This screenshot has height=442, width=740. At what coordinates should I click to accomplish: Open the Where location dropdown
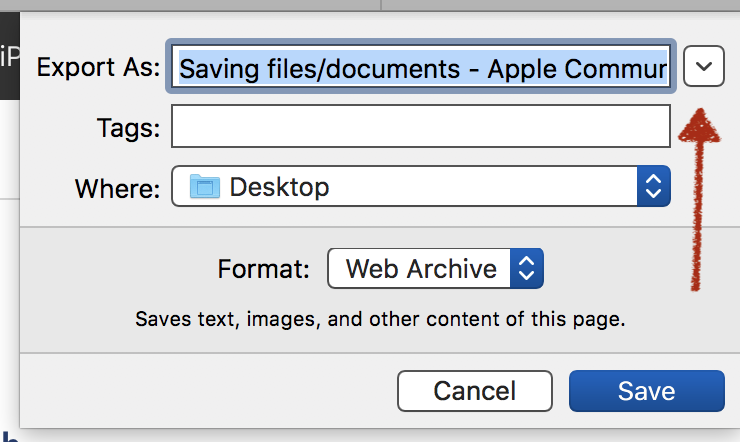[420, 186]
